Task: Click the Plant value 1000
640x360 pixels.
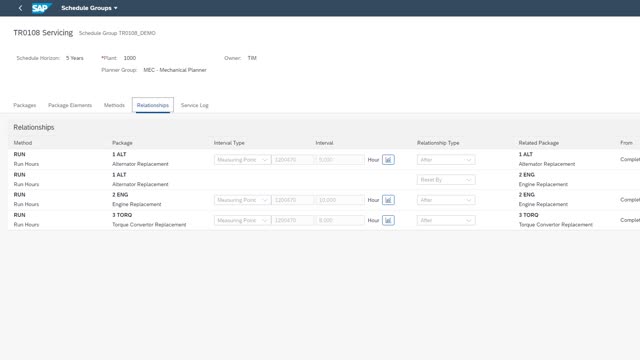Action: 130,58
